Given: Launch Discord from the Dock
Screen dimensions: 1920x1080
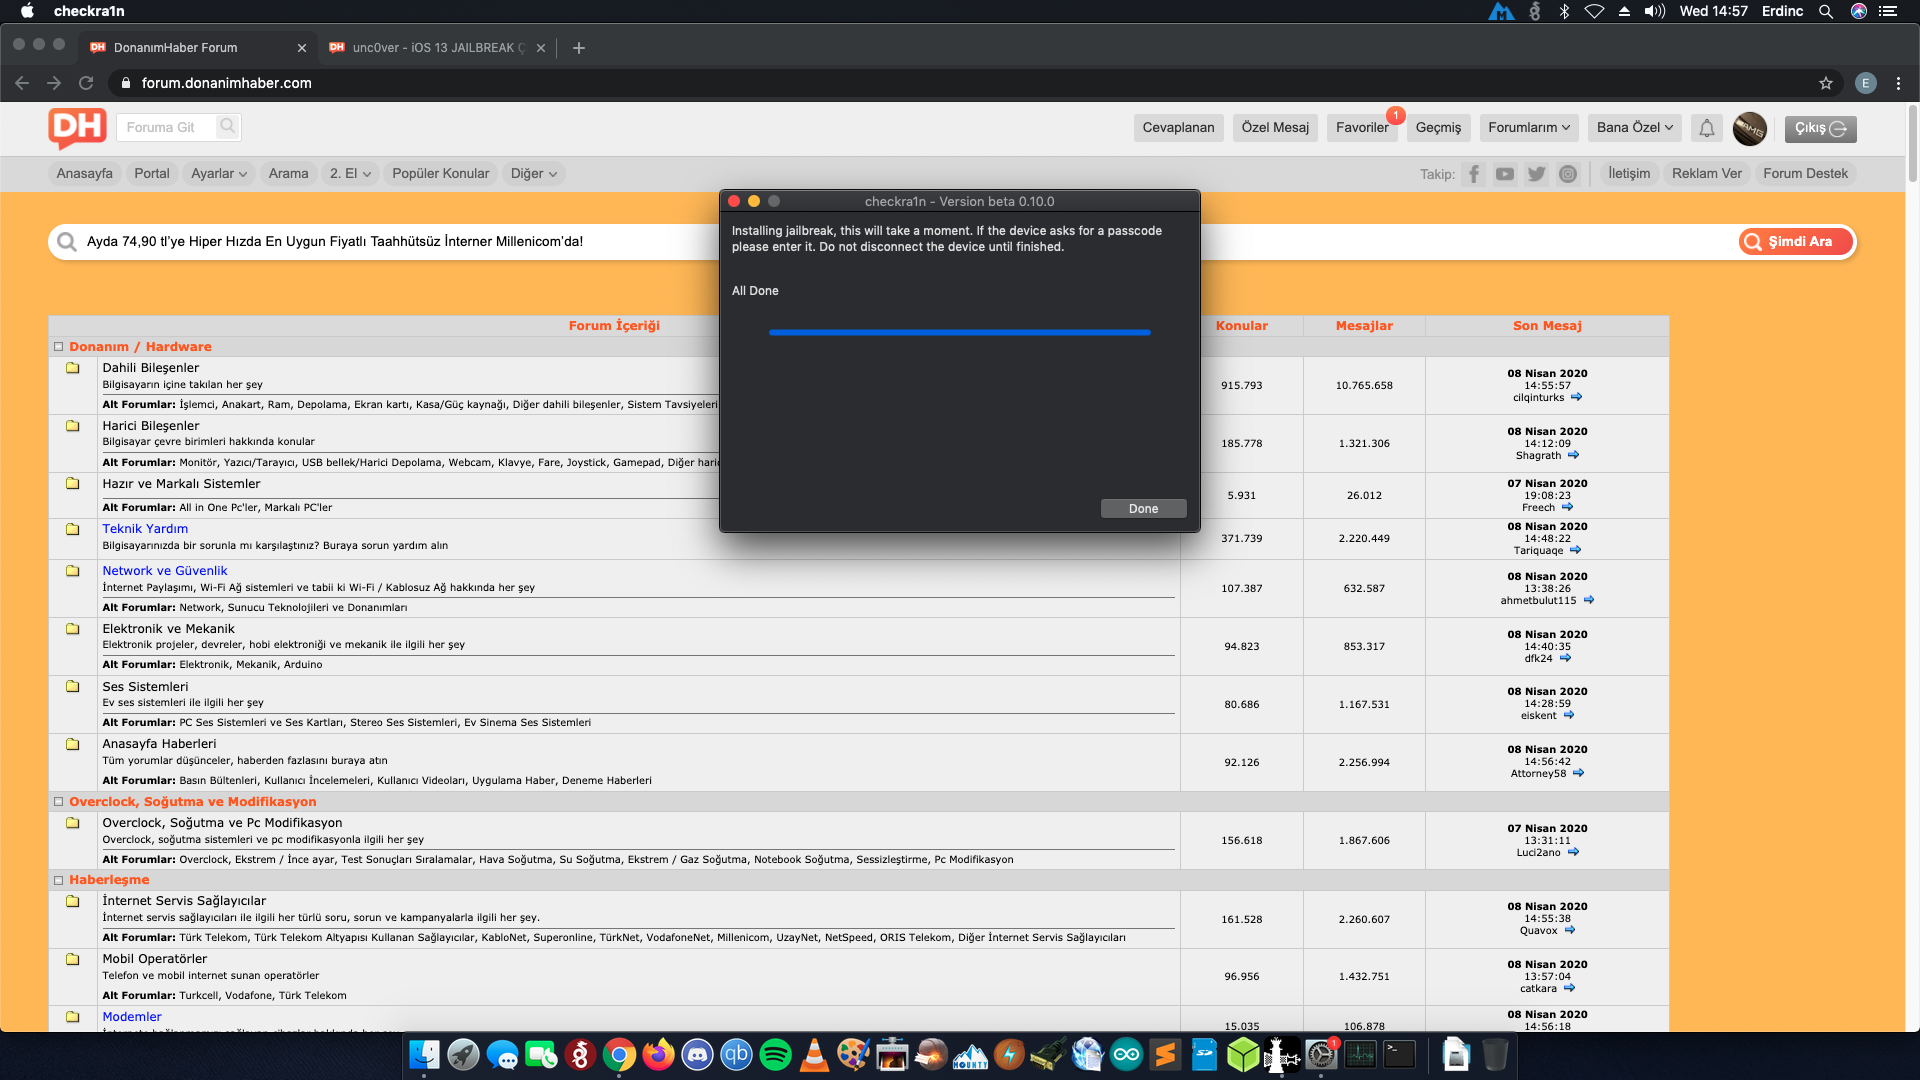Looking at the screenshot, I should (697, 1054).
